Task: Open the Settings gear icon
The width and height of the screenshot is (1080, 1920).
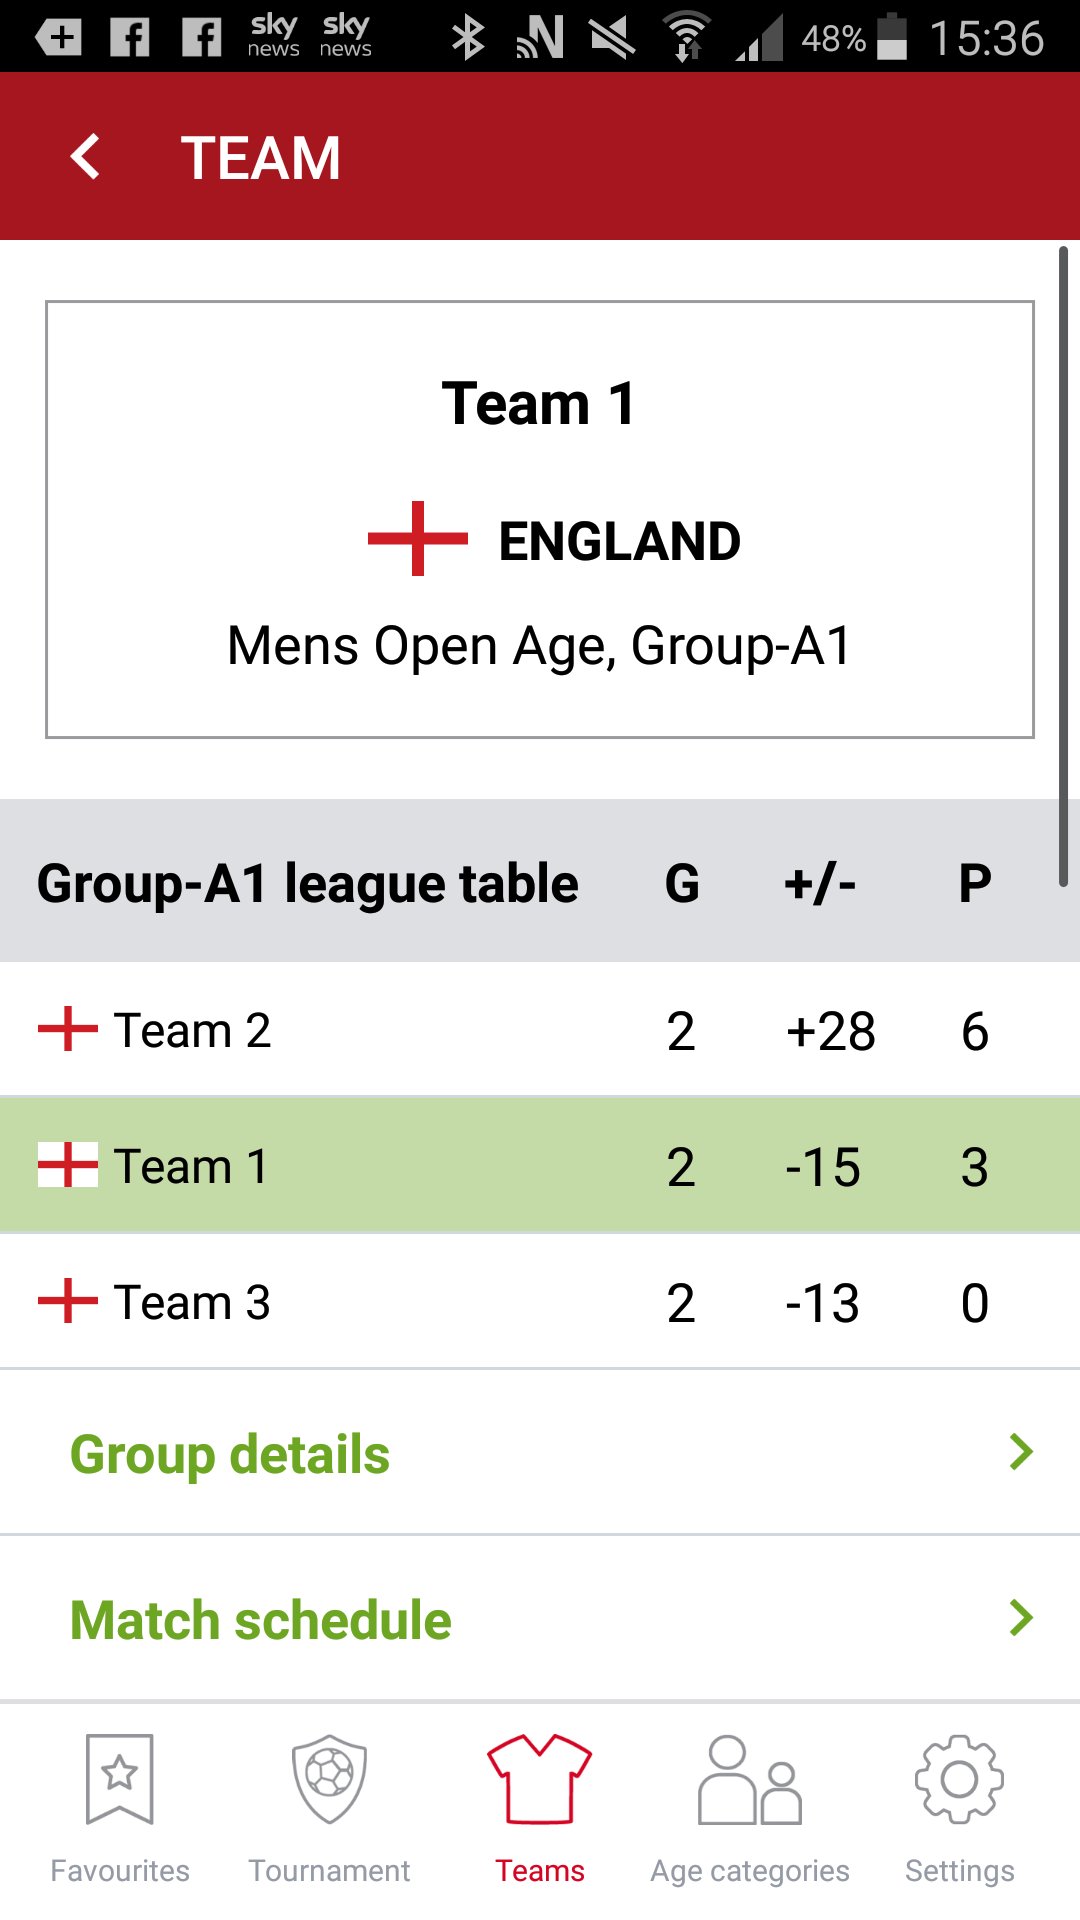Action: pos(959,1779)
